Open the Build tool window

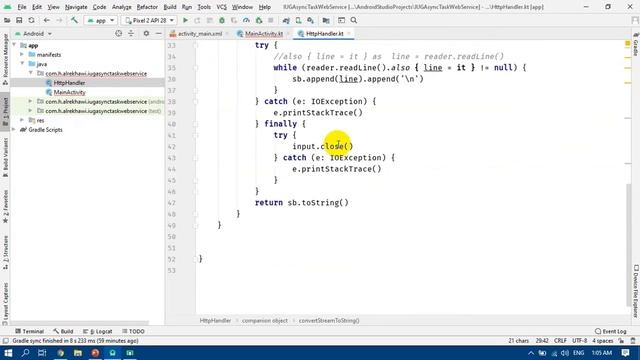[63, 331]
